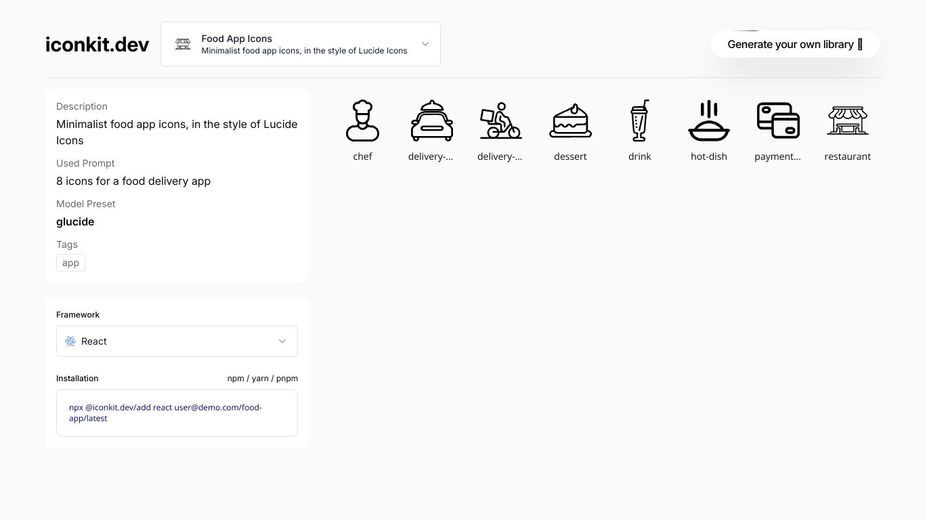
Task: Go to iconkit.dev home logo
Action: coord(97,44)
